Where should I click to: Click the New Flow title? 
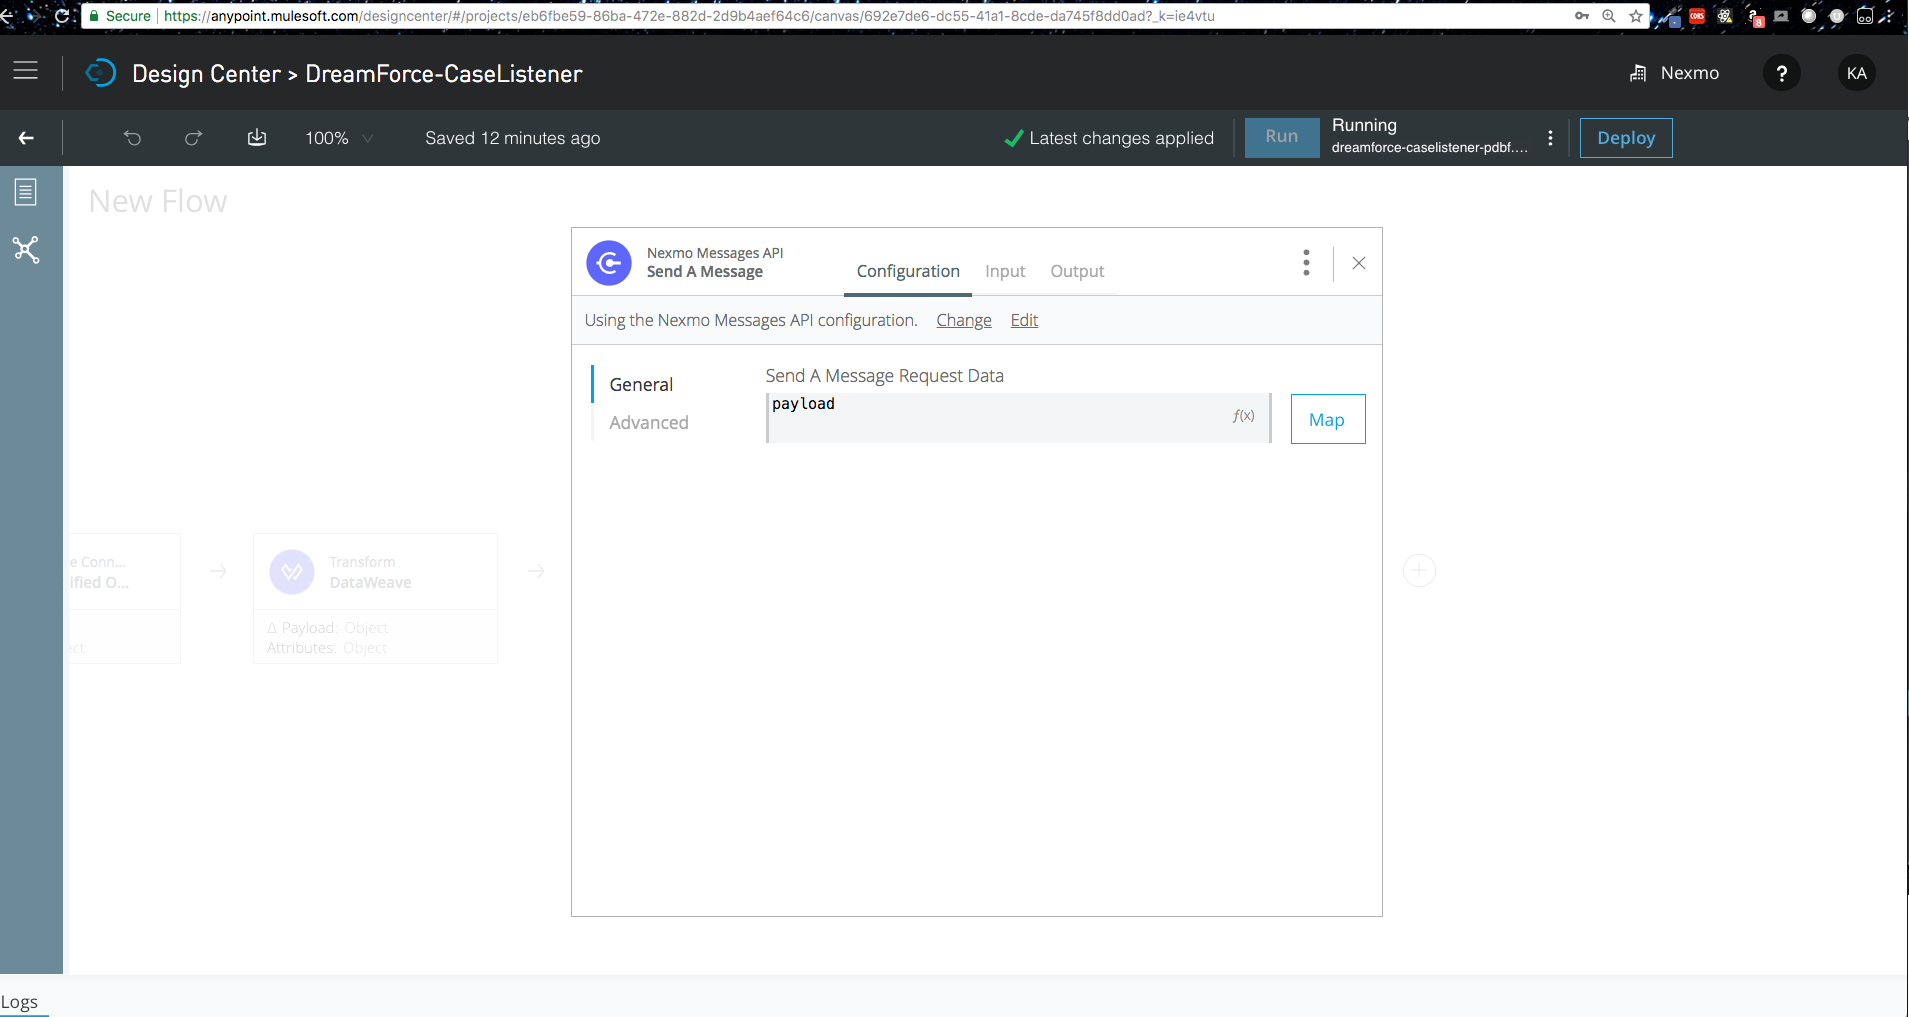click(x=158, y=201)
